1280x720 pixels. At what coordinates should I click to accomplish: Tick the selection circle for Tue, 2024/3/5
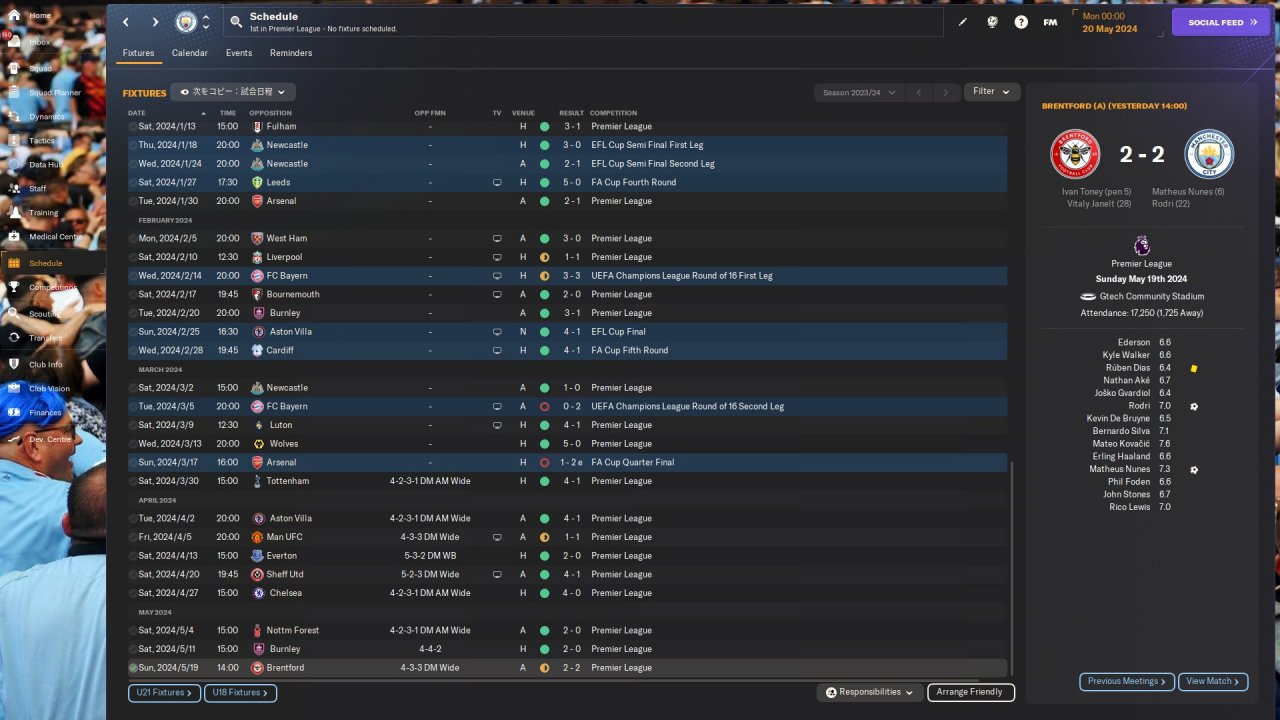[x=133, y=407]
